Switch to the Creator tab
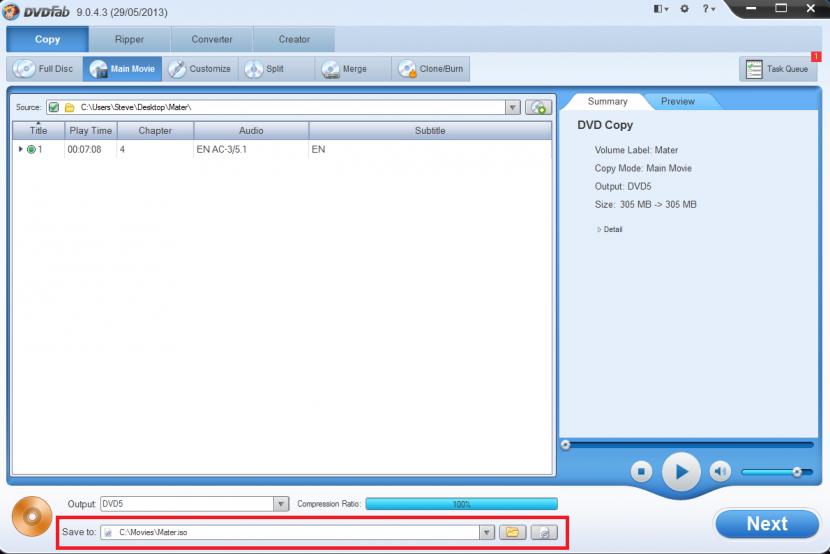Image resolution: width=830 pixels, height=554 pixels. pyautogui.click(x=294, y=39)
